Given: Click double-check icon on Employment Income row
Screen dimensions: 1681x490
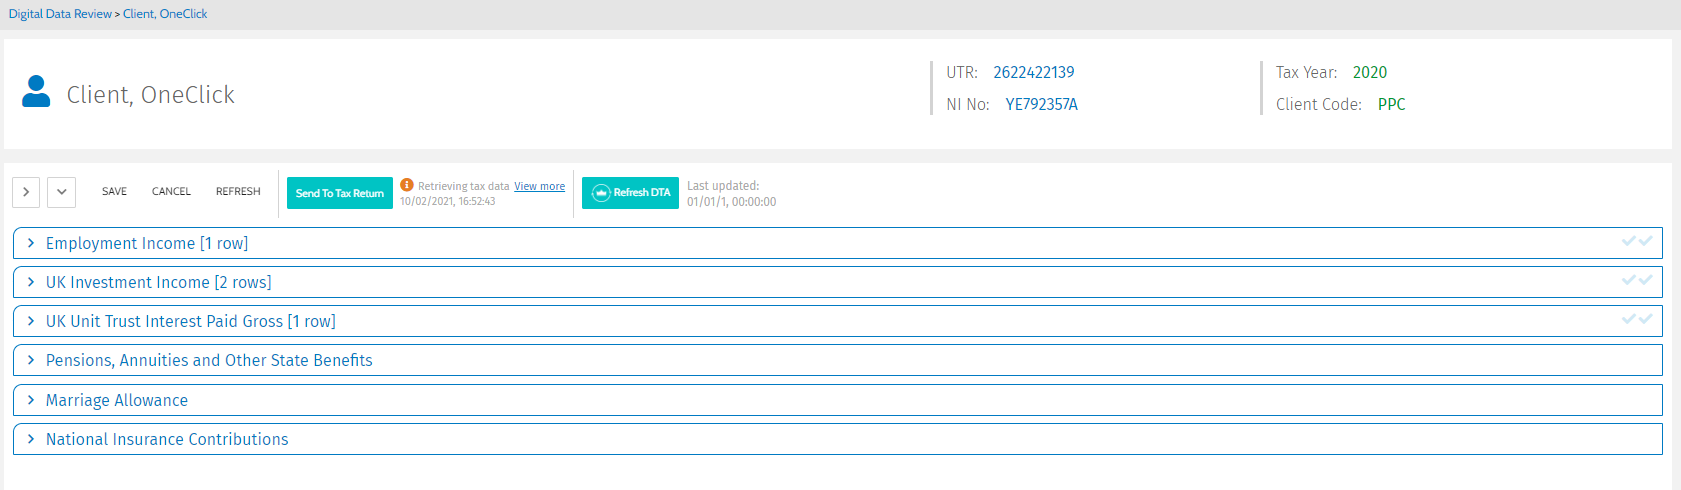Looking at the screenshot, I should pyautogui.click(x=1637, y=241).
